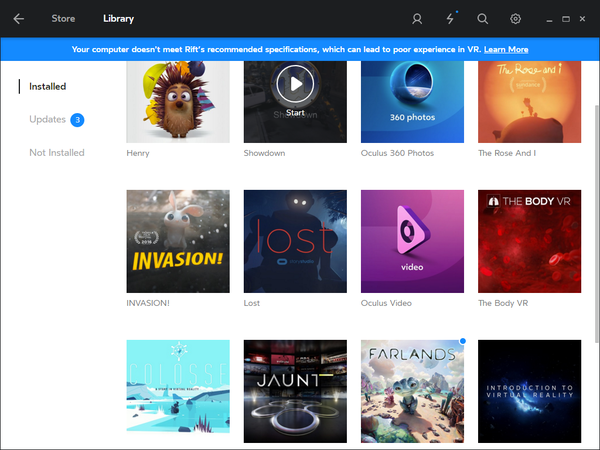Viewport: 600px width, 450px height.
Task: Start Showdown with the play button
Action: (295, 84)
